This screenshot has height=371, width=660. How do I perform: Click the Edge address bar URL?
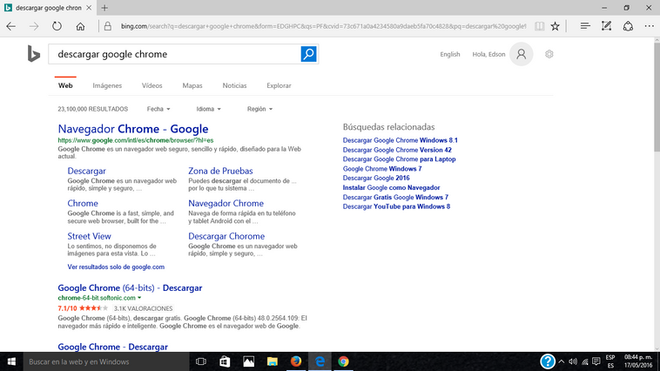pyautogui.click(x=323, y=26)
